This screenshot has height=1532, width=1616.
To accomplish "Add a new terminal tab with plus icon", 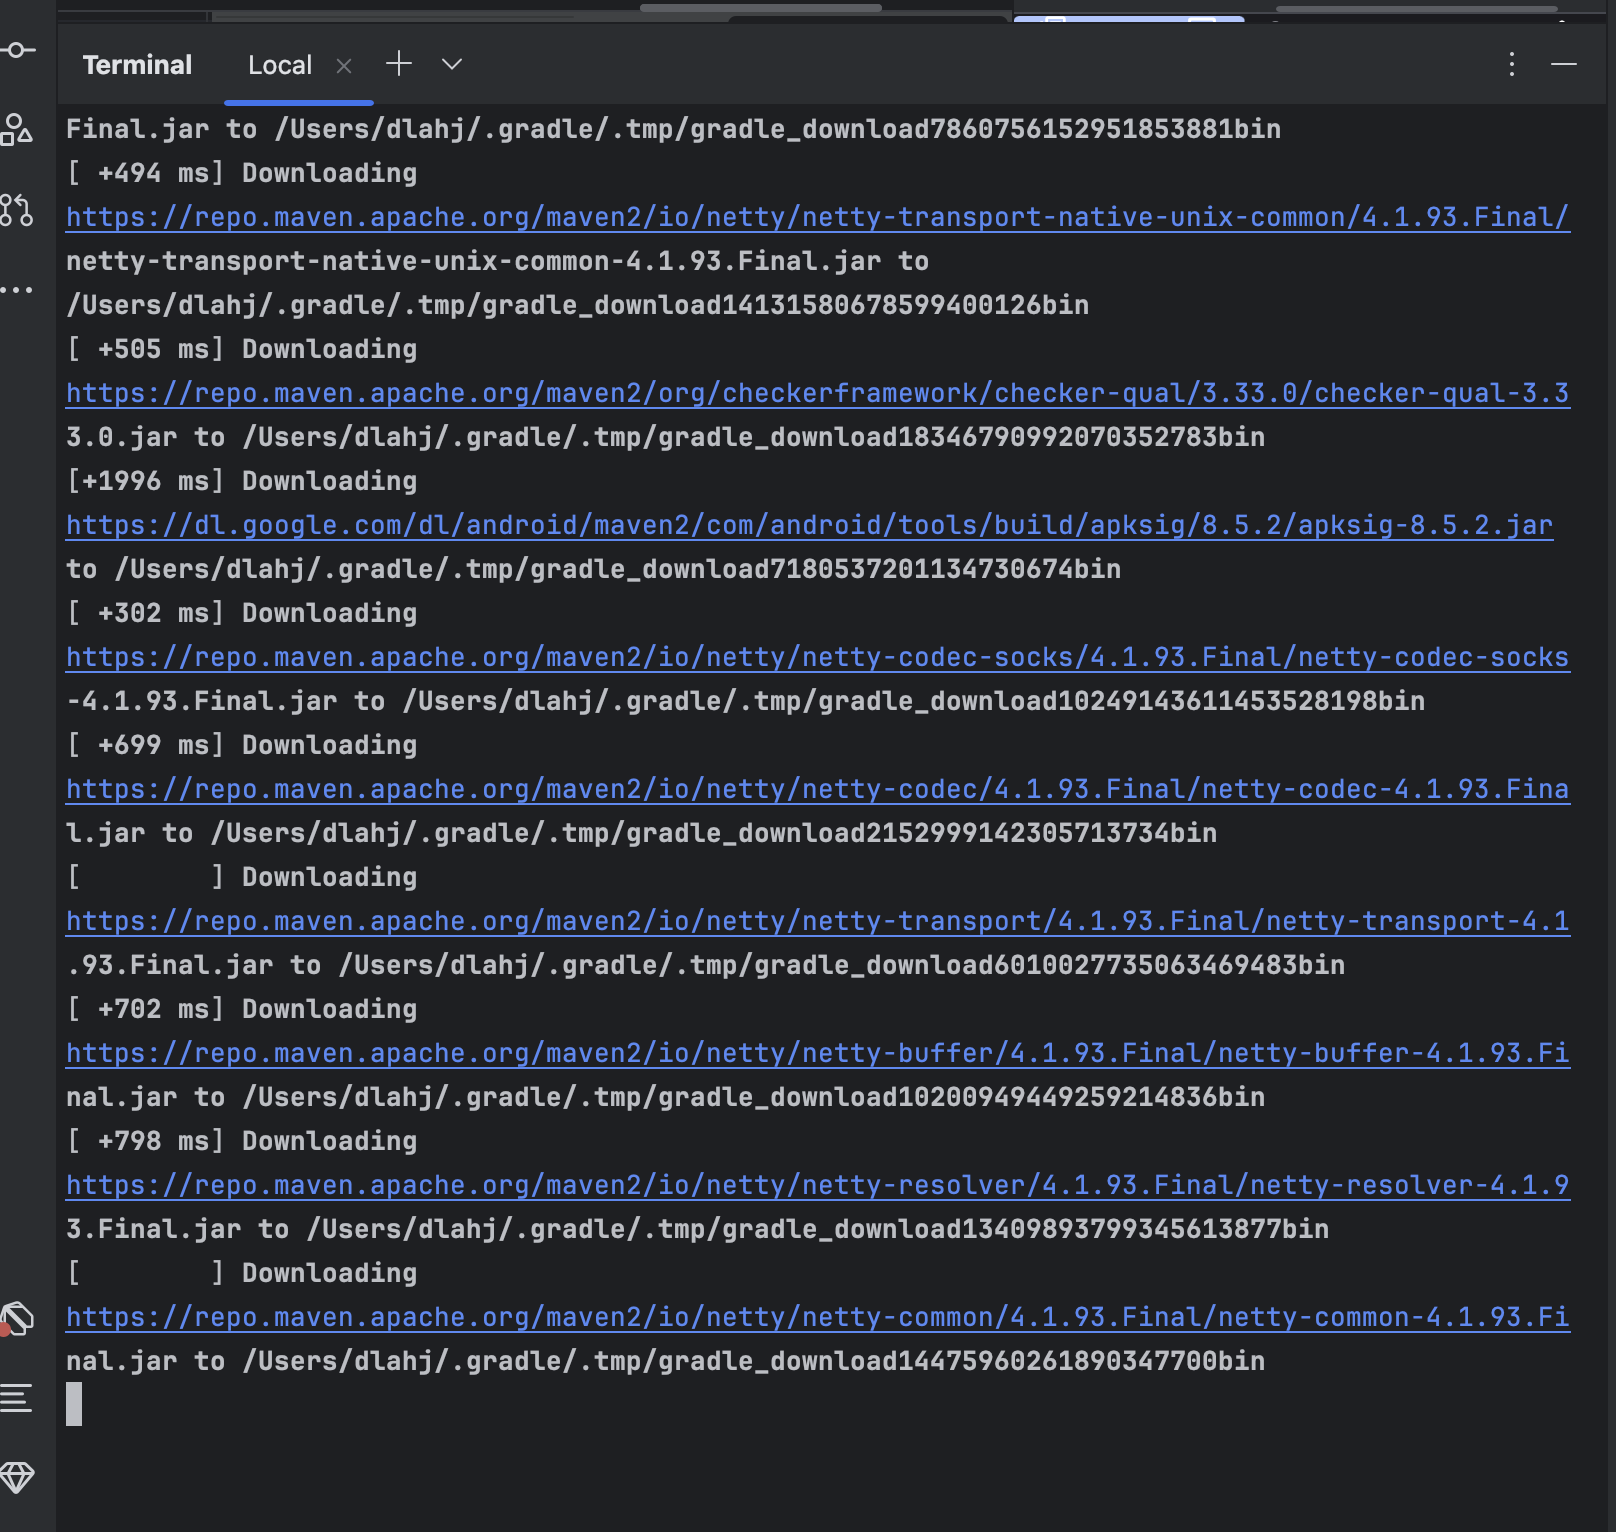I will click(399, 65).
